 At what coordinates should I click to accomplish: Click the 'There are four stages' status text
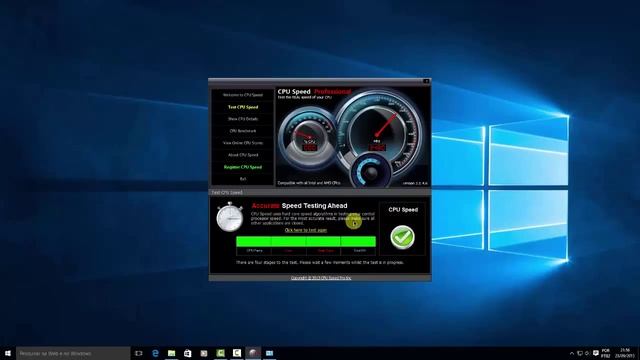(320, 262)
